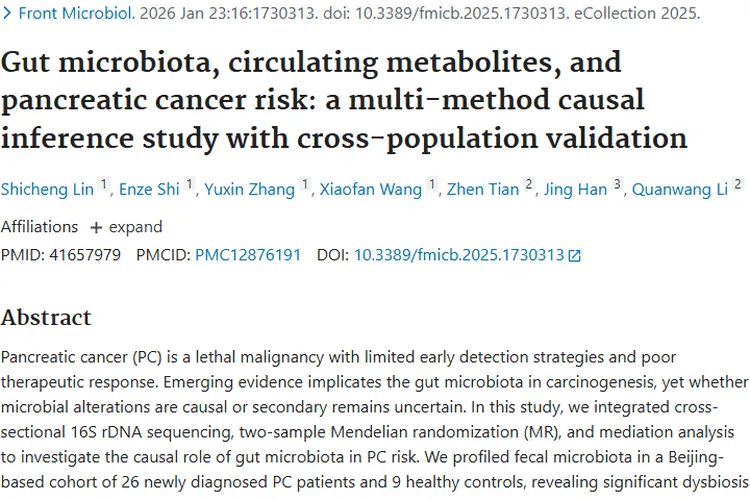The height and width of the screenshot is (500, 750).
Task: Expand the Affiliations section
Action: [x=127, y=226]
